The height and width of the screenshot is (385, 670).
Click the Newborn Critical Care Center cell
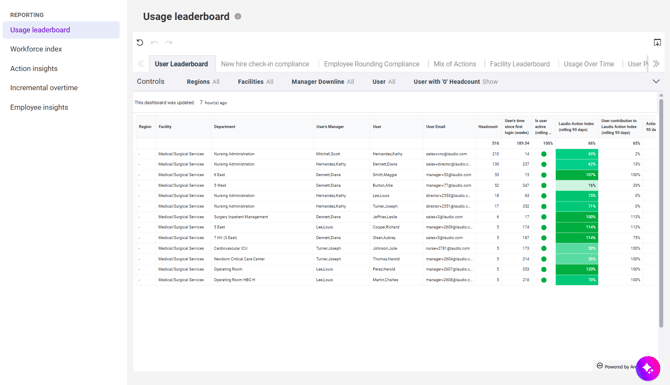(x=239, y=259)
